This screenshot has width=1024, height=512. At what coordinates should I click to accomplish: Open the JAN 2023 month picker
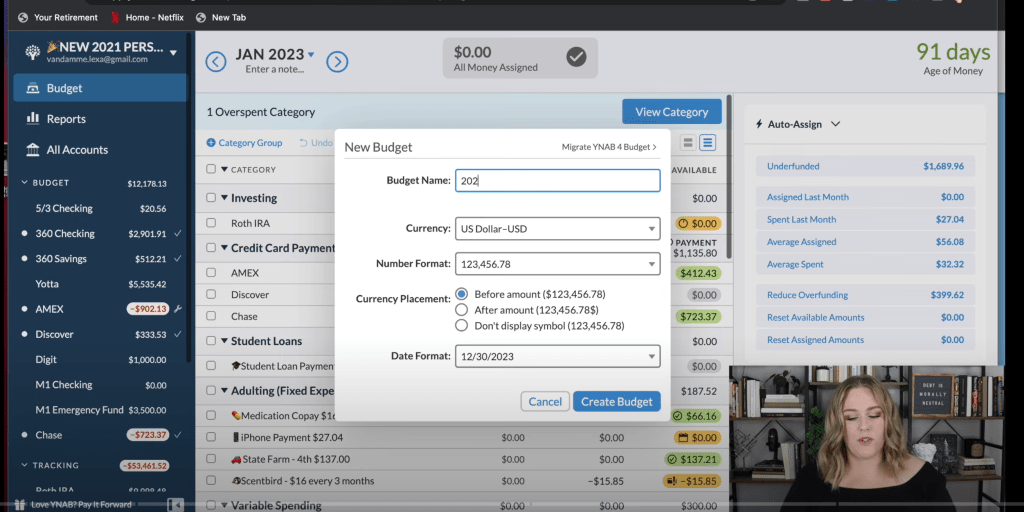point(275,54)
